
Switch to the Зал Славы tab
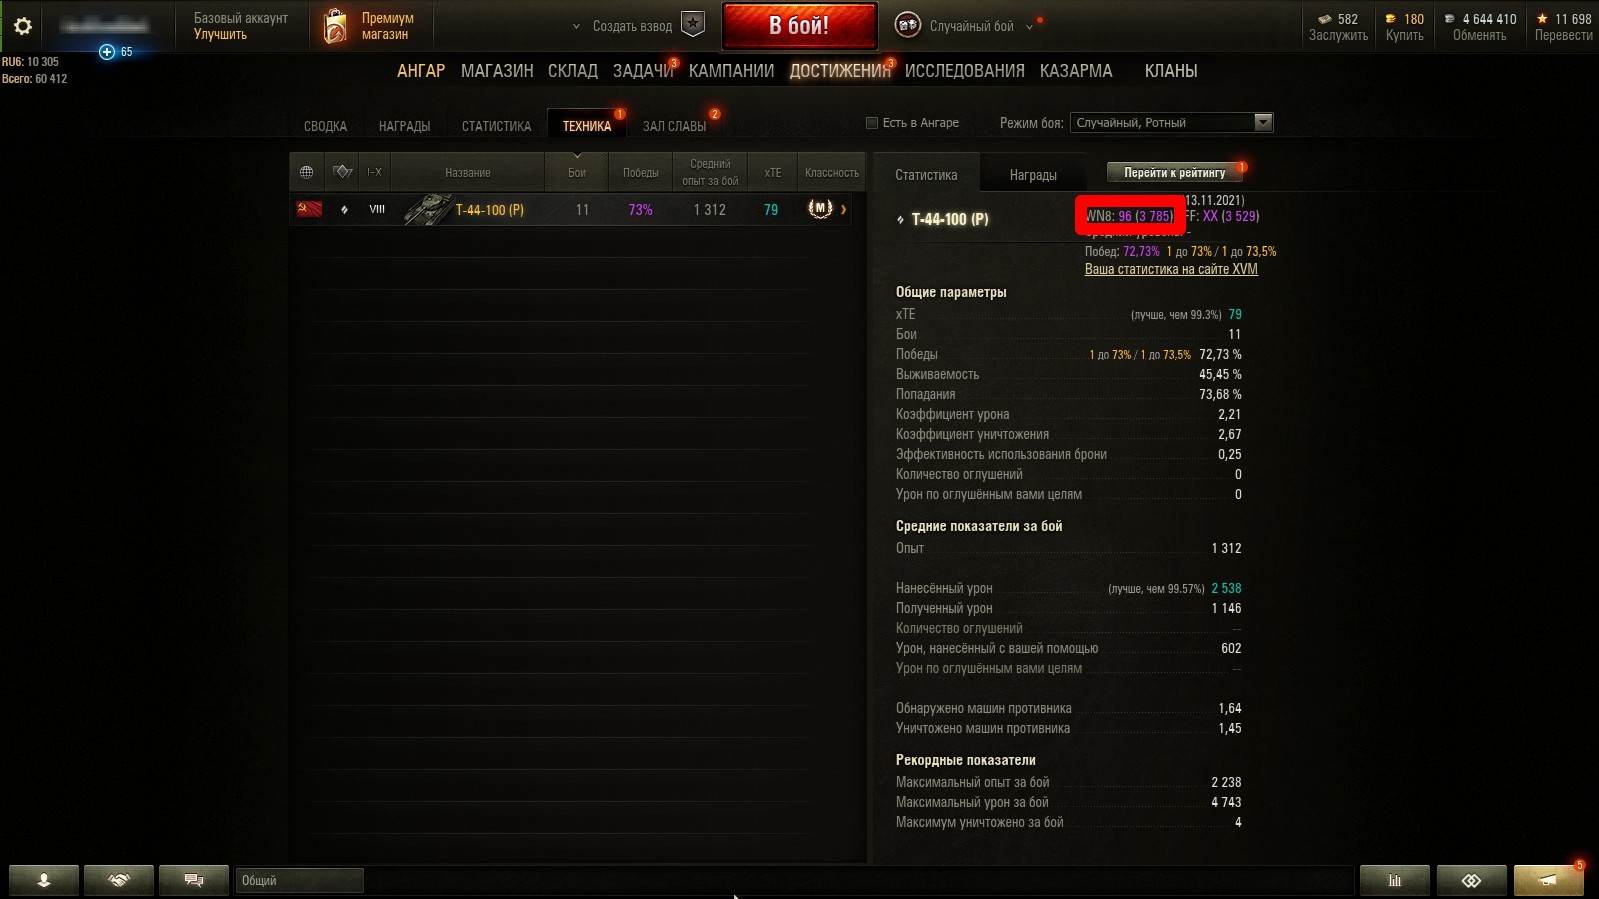point(674,126)
